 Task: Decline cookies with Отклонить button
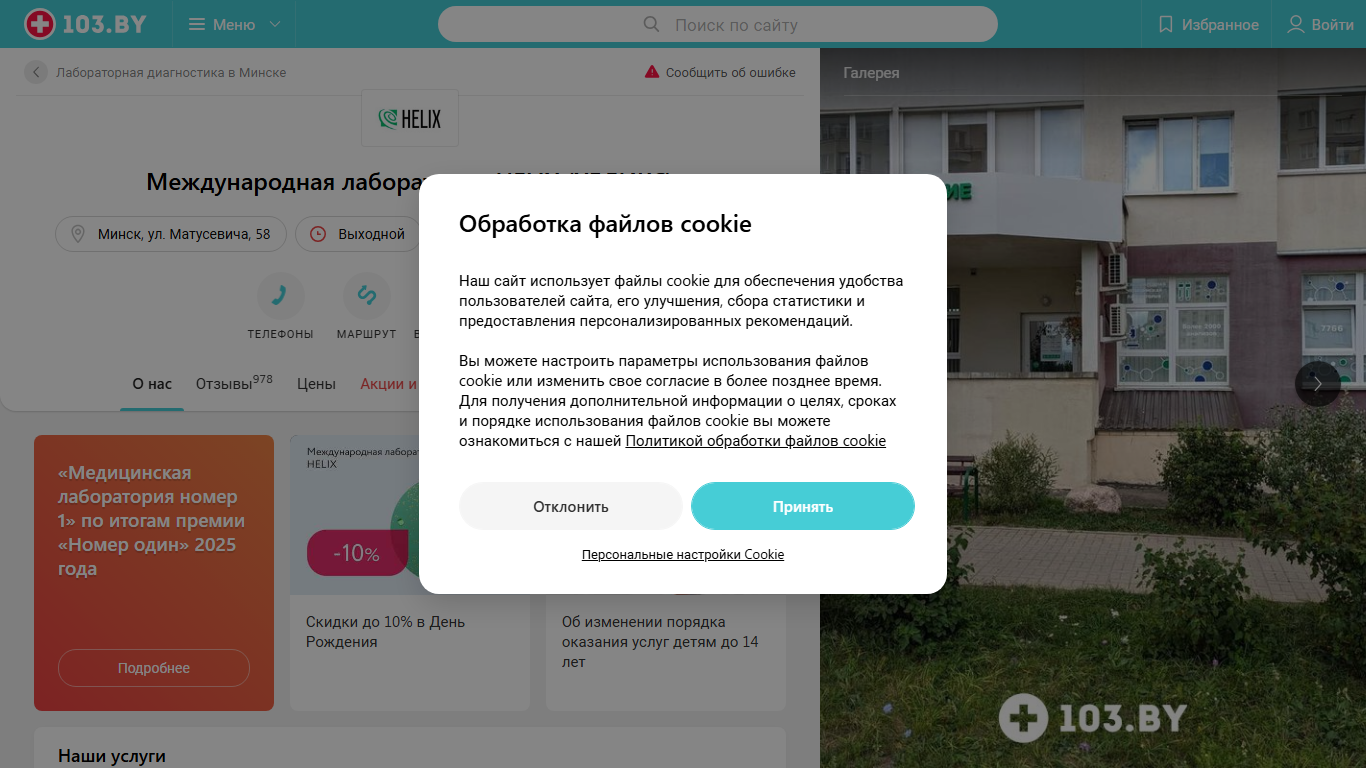click(x=571, y=506)
